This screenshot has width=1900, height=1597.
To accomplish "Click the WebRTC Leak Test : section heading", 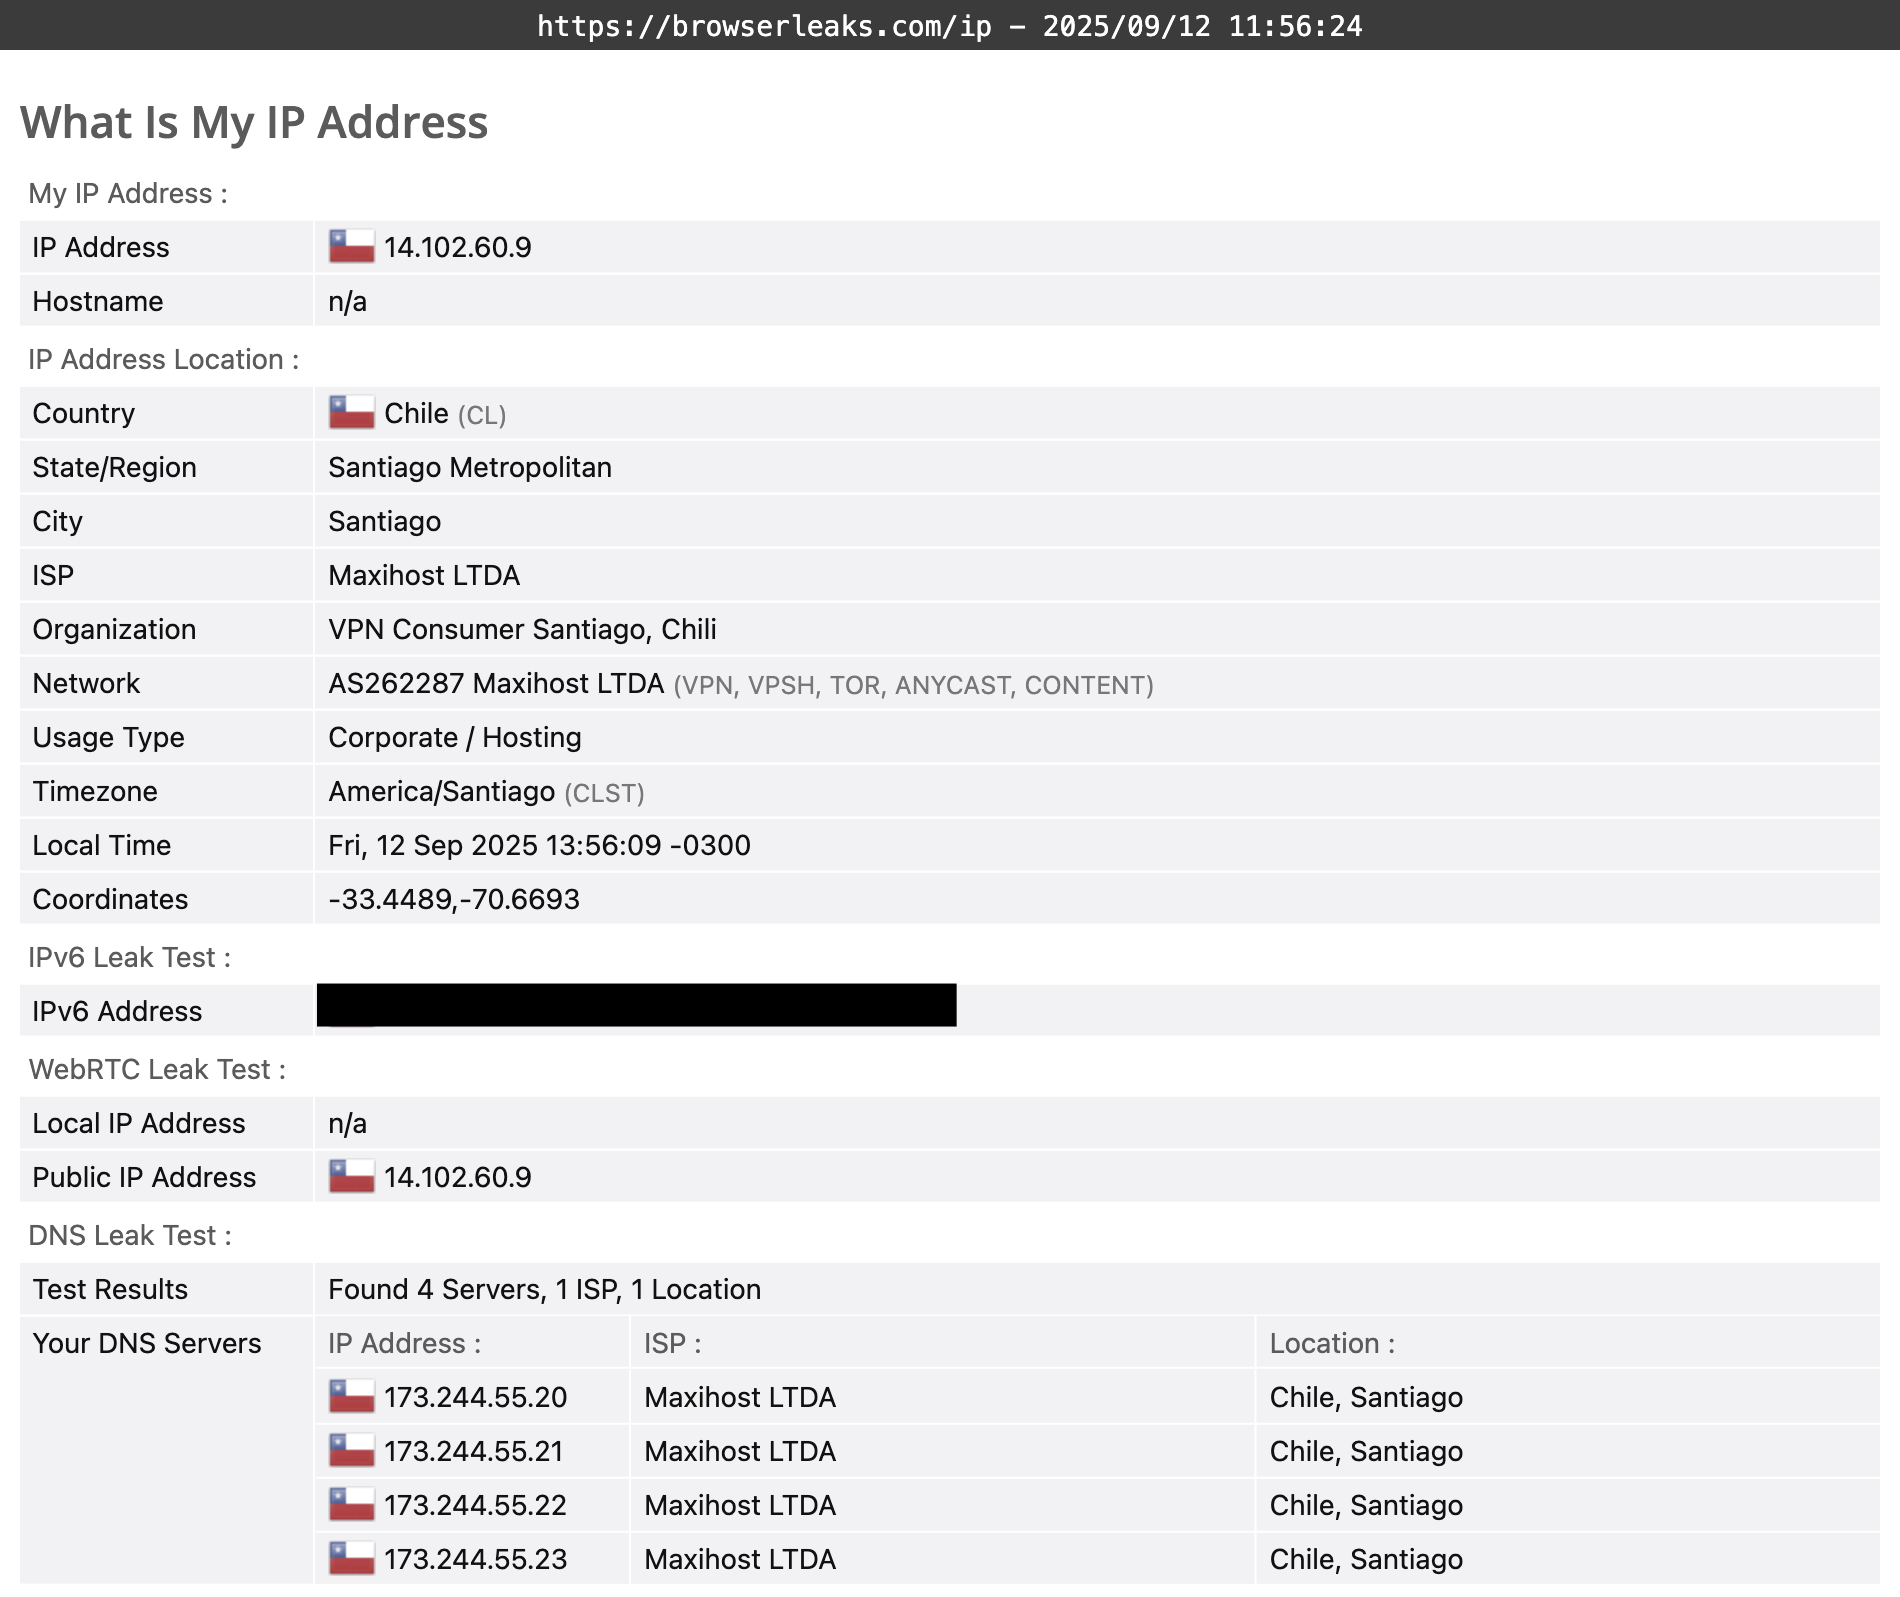I will 157,1069.
